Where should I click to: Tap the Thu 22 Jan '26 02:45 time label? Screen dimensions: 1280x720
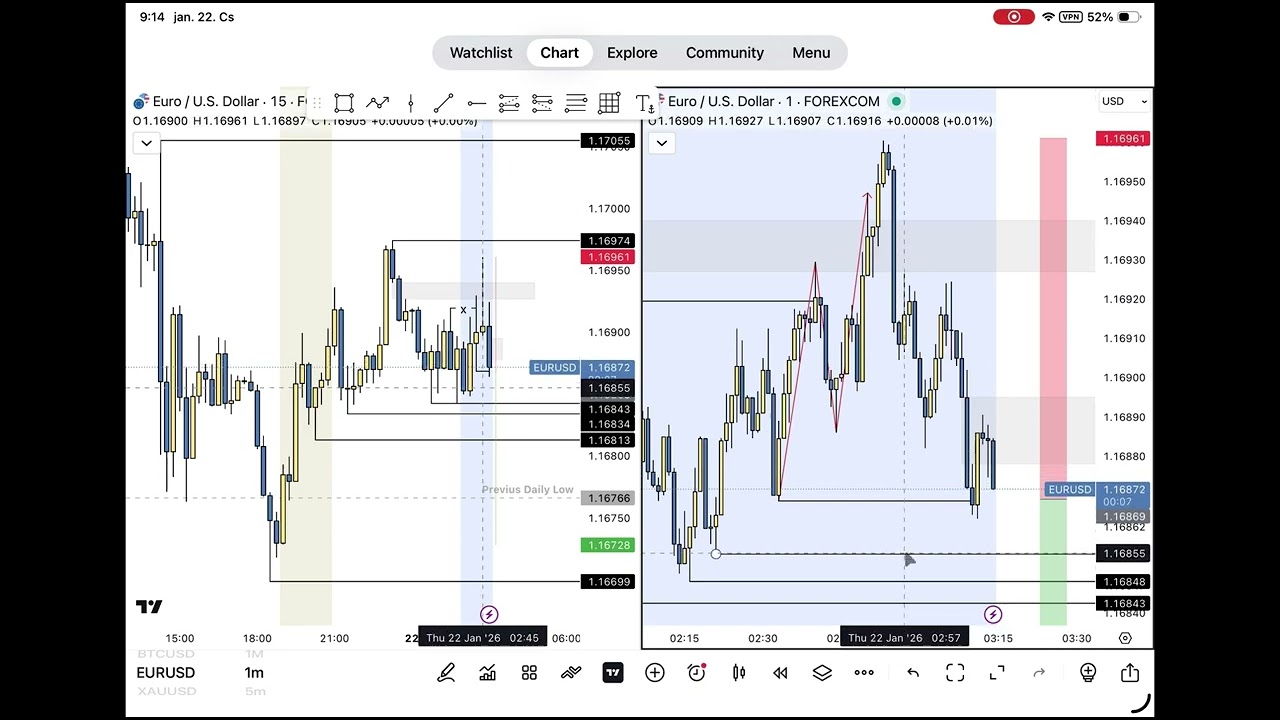coord(482,638)
